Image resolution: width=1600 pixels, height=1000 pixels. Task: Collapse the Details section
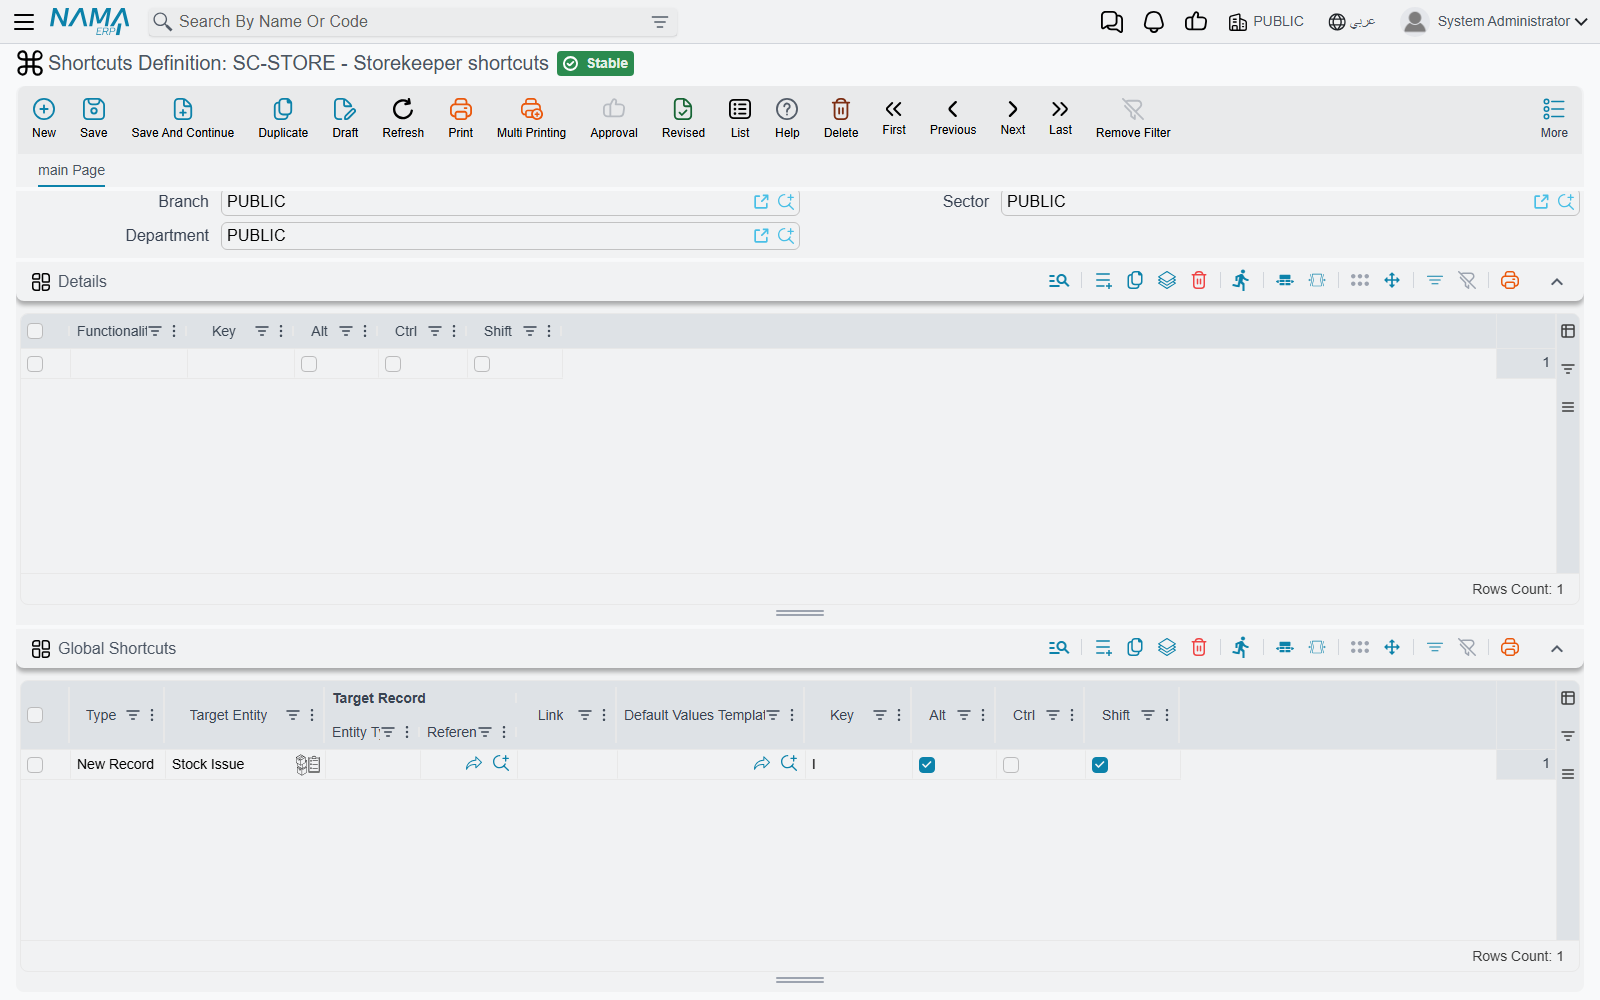coord(1557,282)
